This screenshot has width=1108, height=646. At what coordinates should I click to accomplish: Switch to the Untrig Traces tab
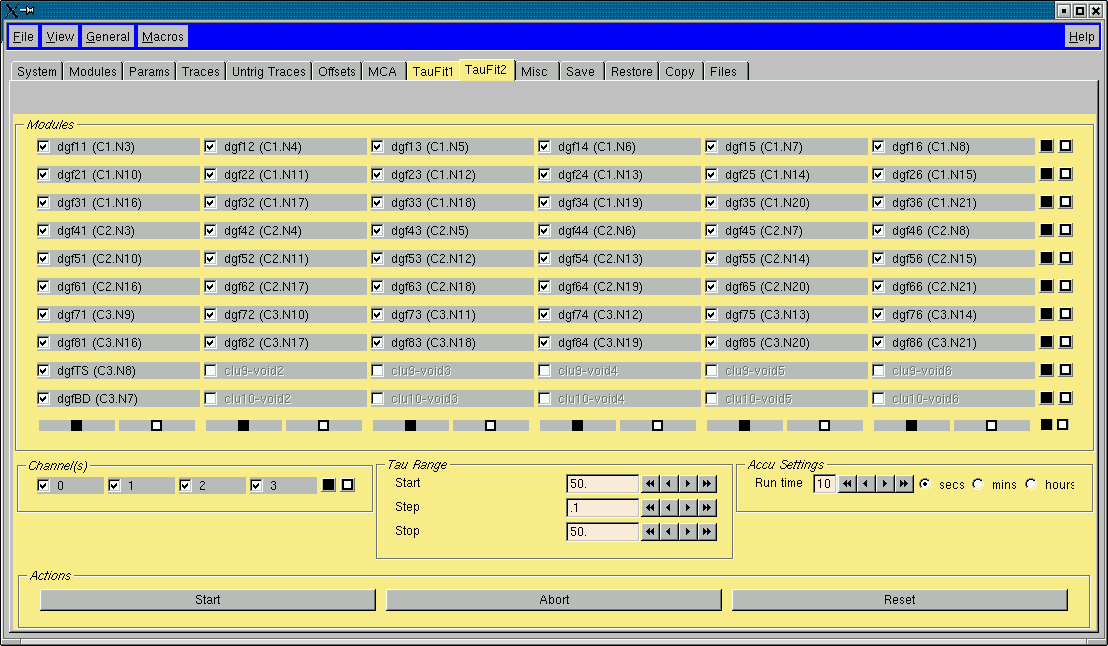(x=269, y=71)
